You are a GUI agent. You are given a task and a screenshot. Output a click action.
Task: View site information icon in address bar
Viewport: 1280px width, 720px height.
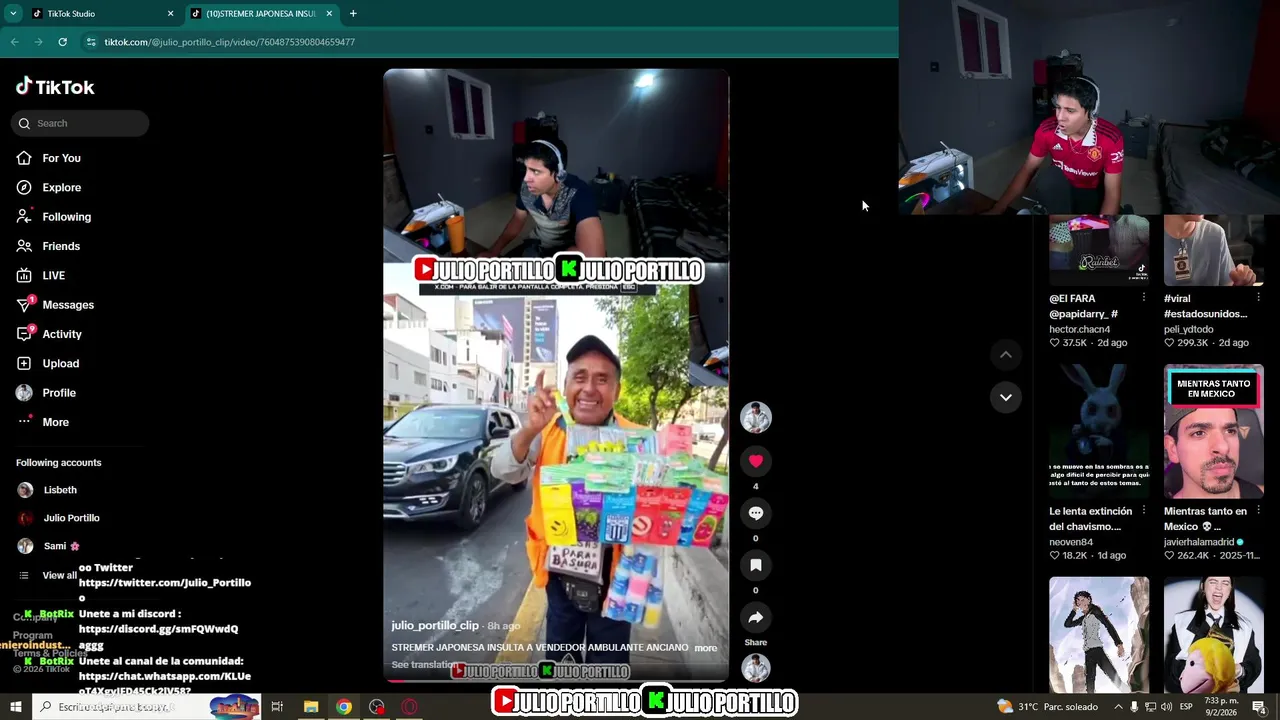point(91,42)
